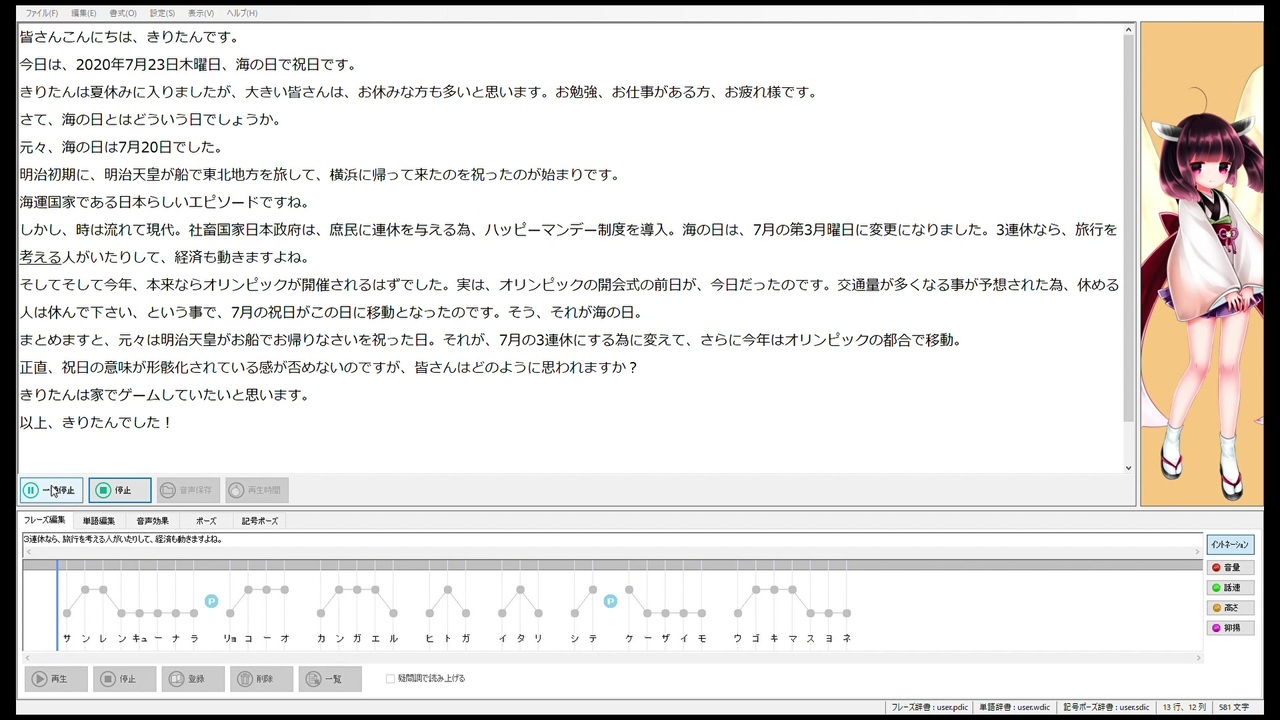Click first pause marker P after ラ
Viewport: 1280px width, 720px height.
click(211, 601)
